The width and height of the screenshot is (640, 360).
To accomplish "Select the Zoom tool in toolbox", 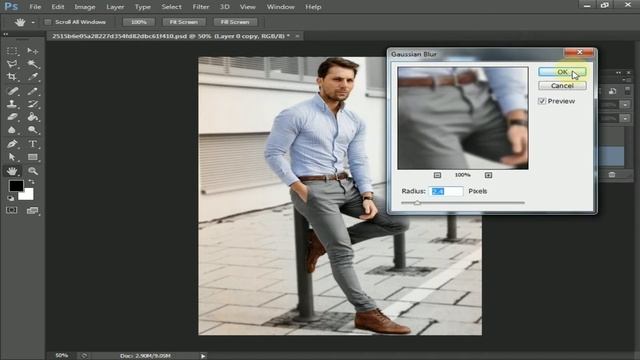I will click(x=32, y=171).
